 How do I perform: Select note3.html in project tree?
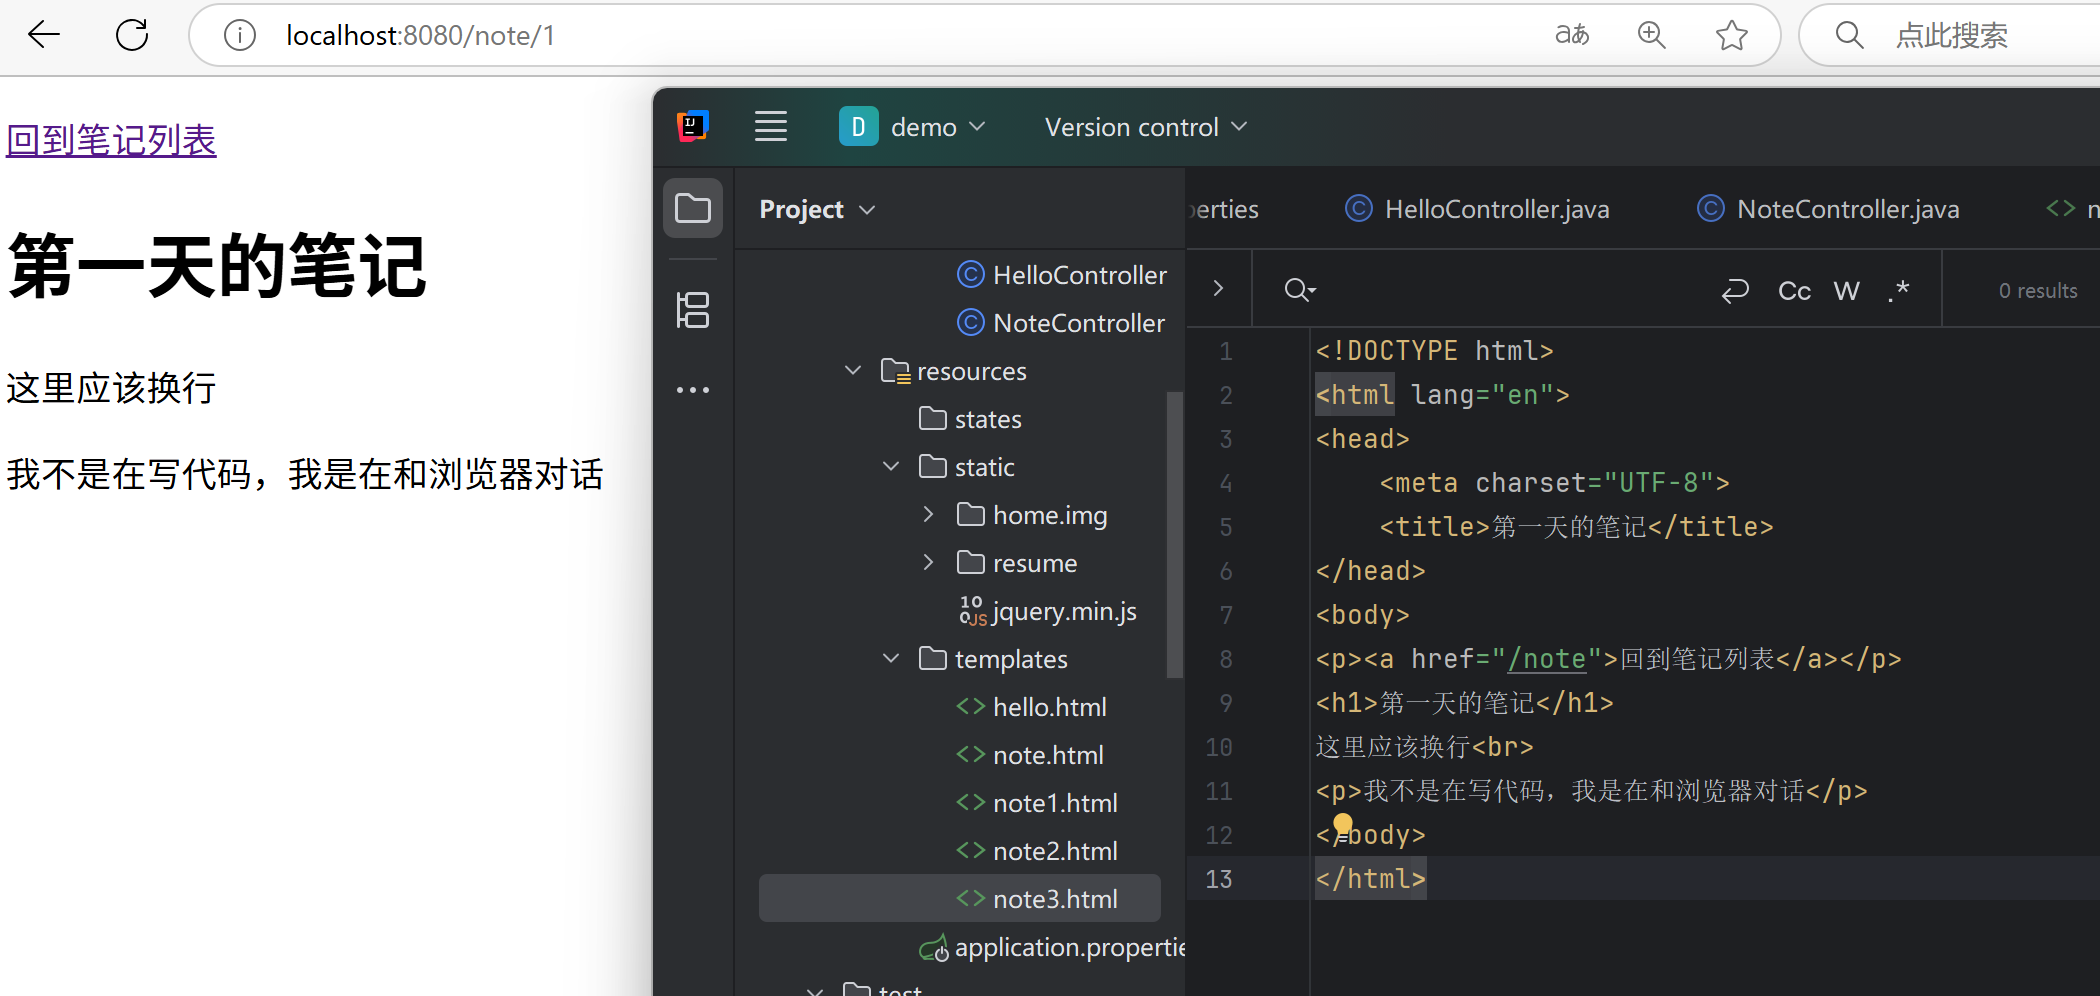click(x=960, y=899)
